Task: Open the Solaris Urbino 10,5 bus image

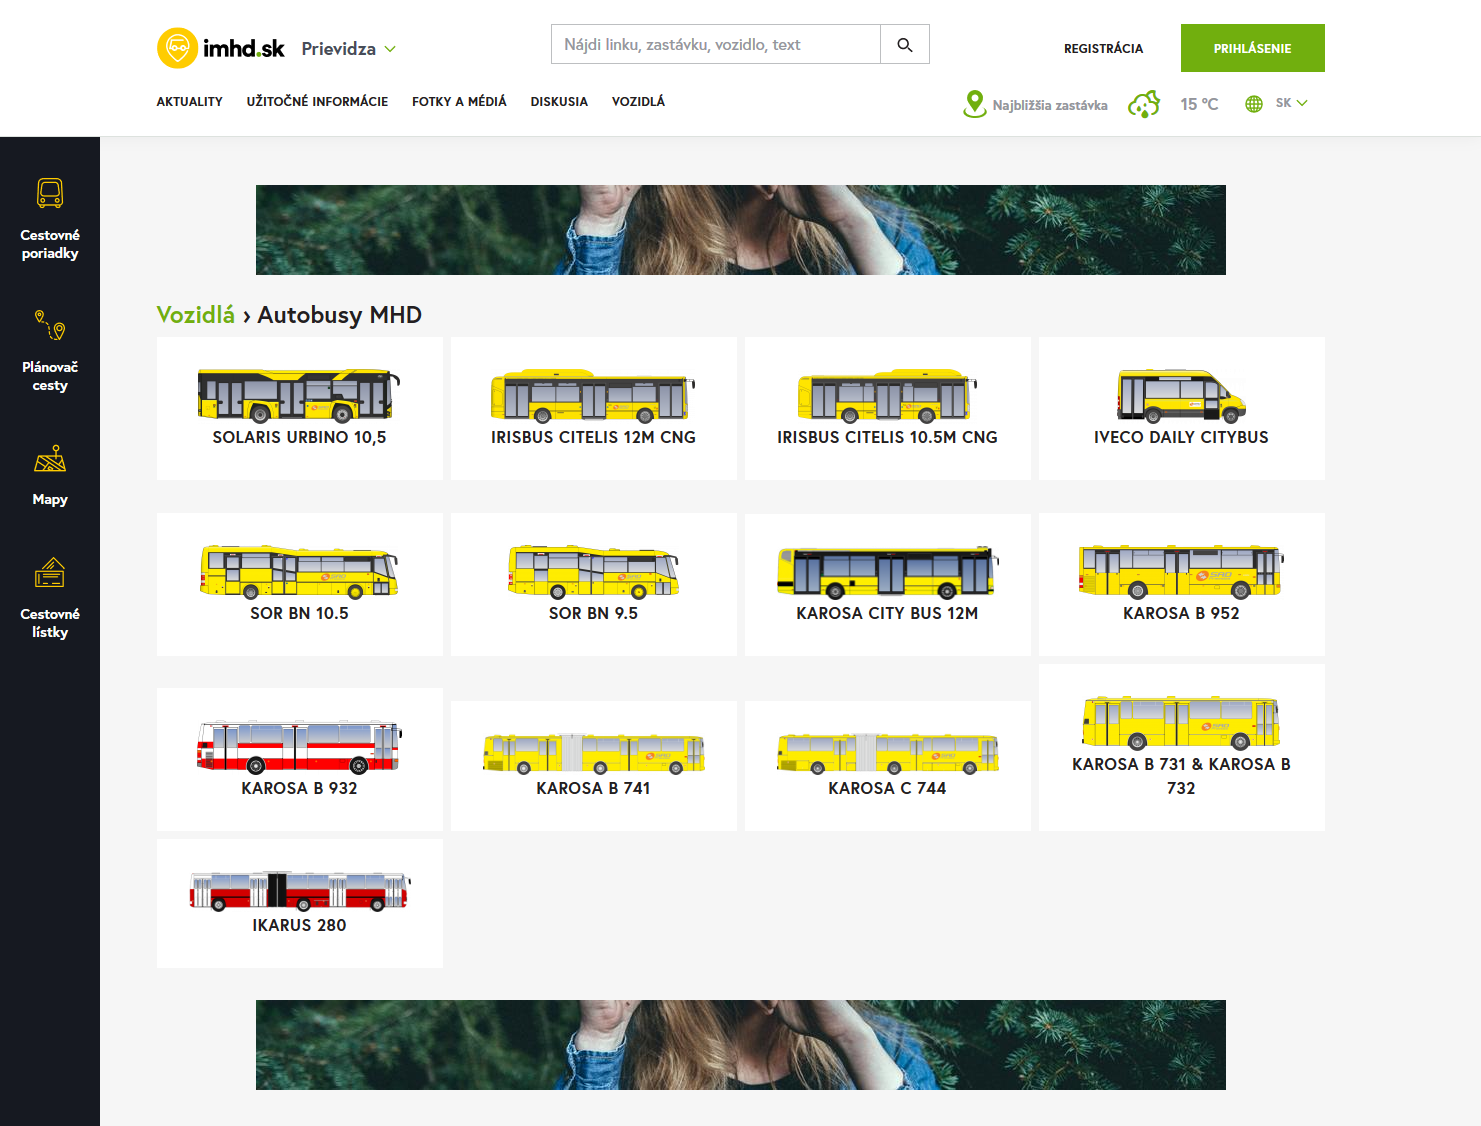Action: (x=299, y=394)
